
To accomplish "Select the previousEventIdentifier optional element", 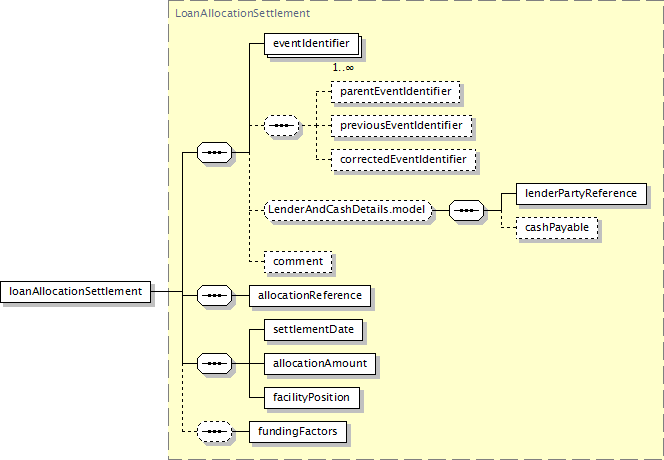I will (401, 126).
